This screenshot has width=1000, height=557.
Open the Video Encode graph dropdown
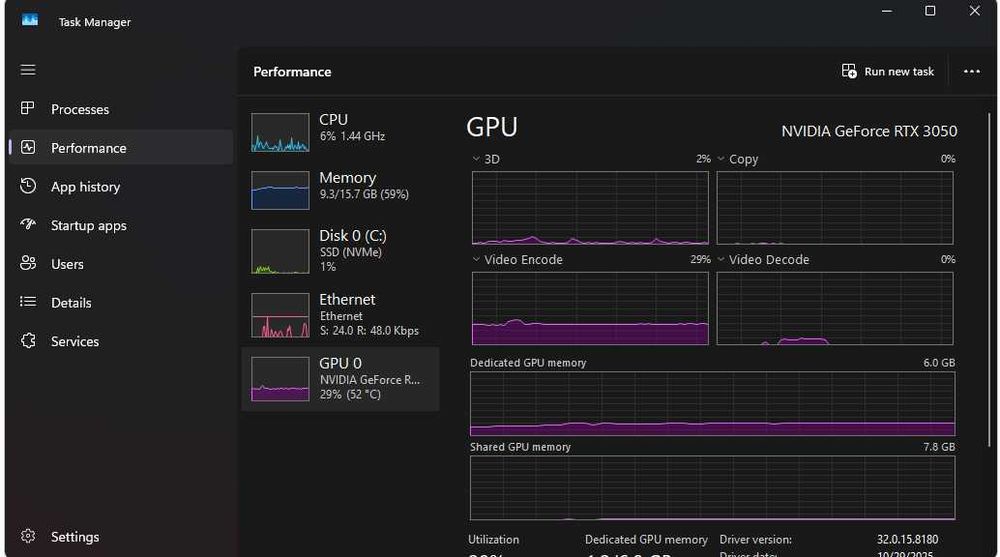pos(476,260)
